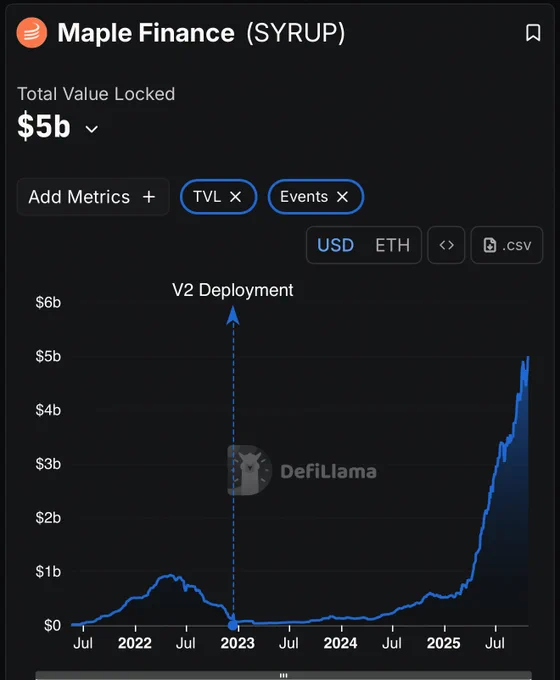Click the $1b y-axis label

click(48, 571)
